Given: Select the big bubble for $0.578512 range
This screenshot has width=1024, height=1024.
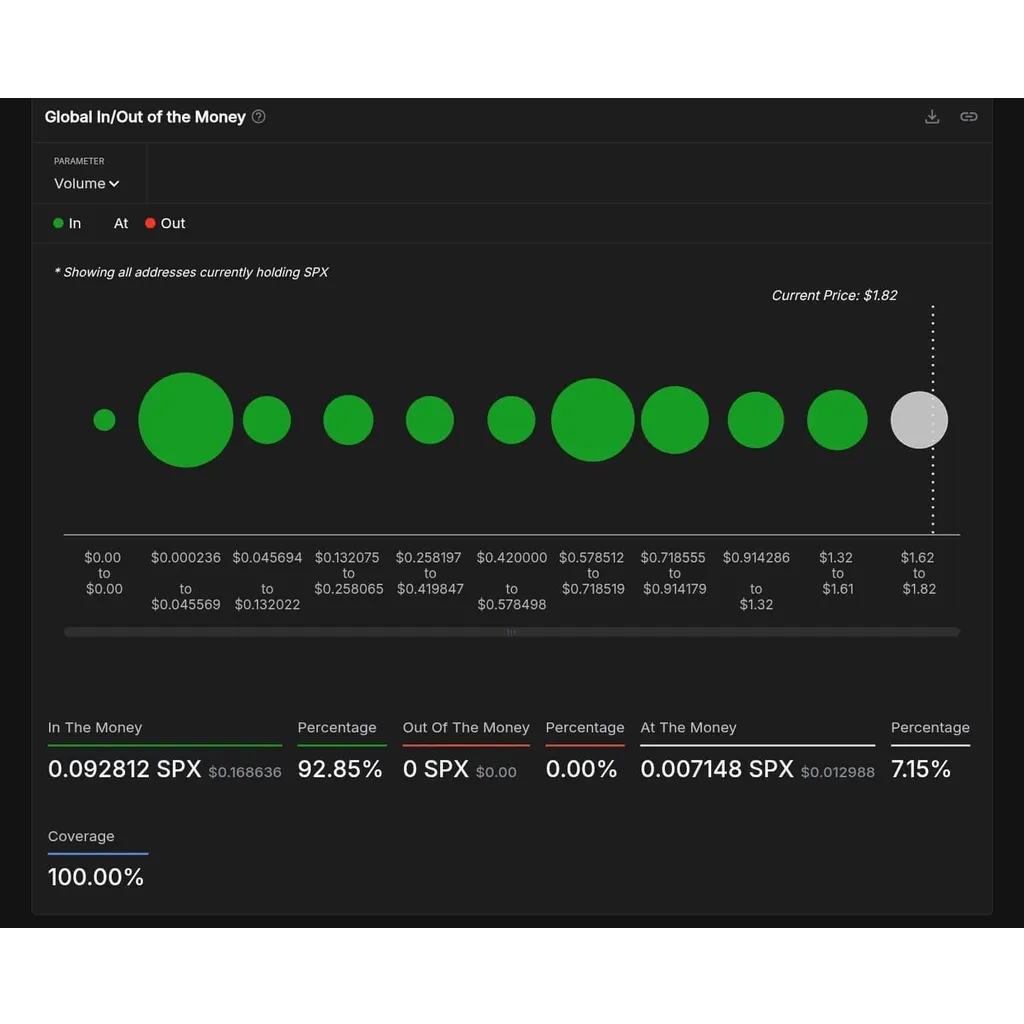Looking at the screenshot, I should pyautogui.click(x=592, y=420).
